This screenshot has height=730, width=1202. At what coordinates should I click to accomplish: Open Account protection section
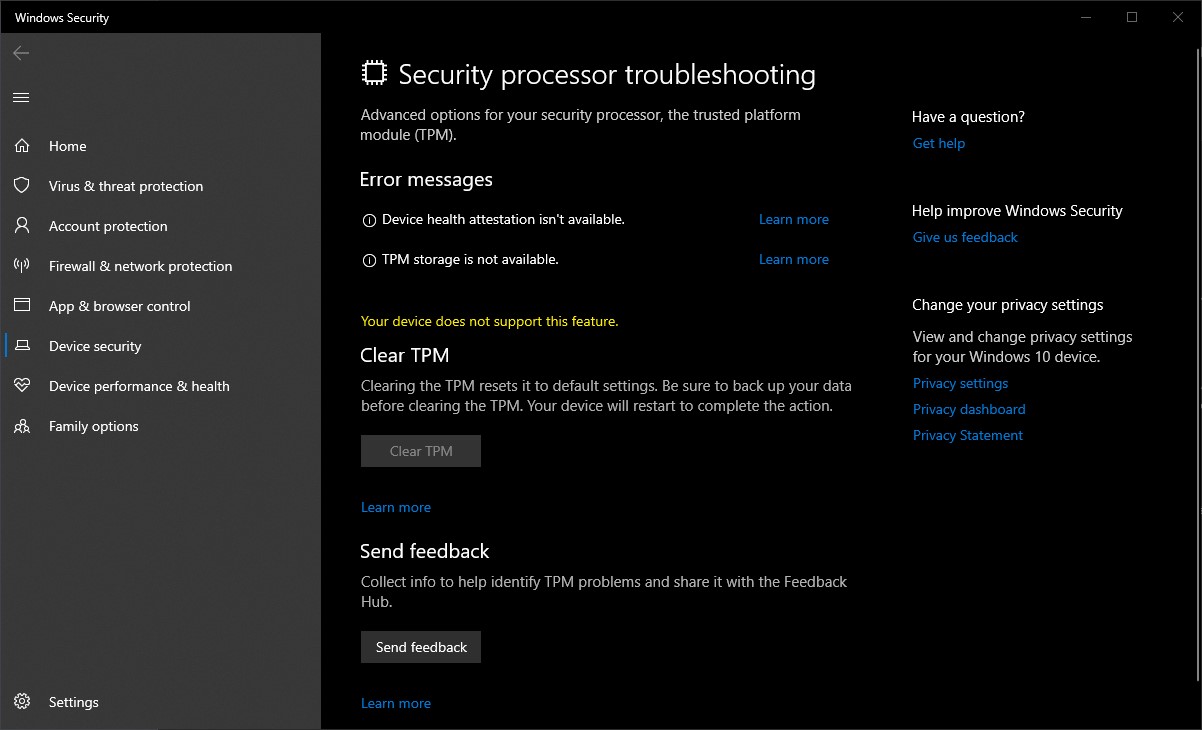(x=160, y=226)
